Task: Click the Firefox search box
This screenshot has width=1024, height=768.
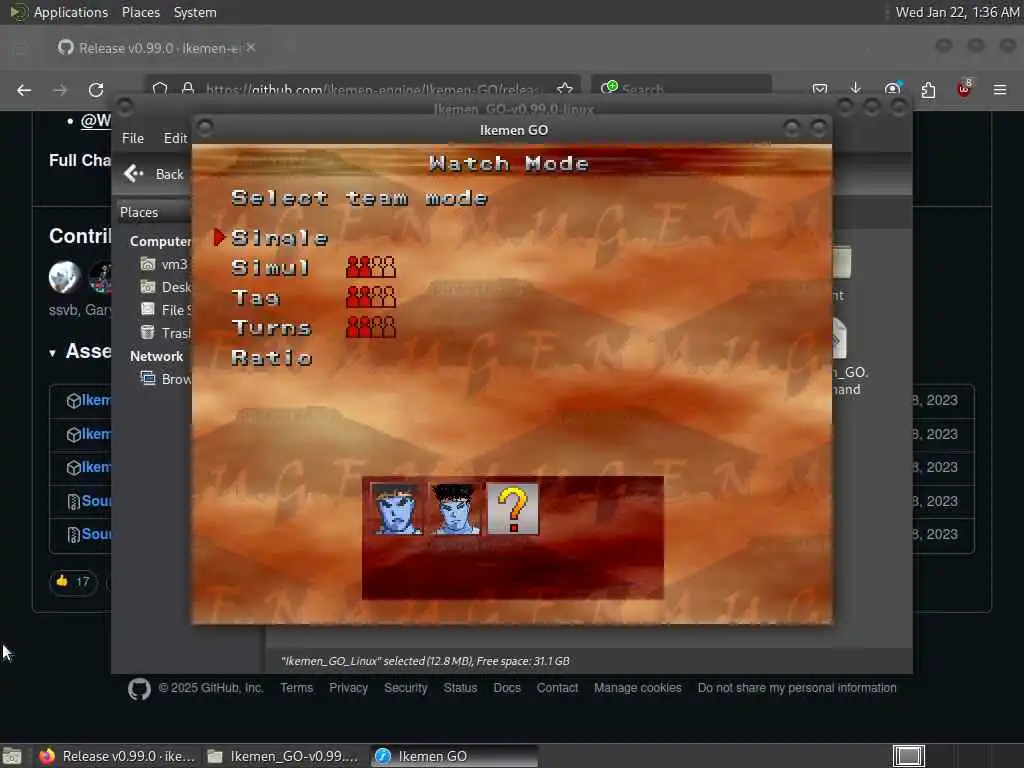Action: click(682, 89)
